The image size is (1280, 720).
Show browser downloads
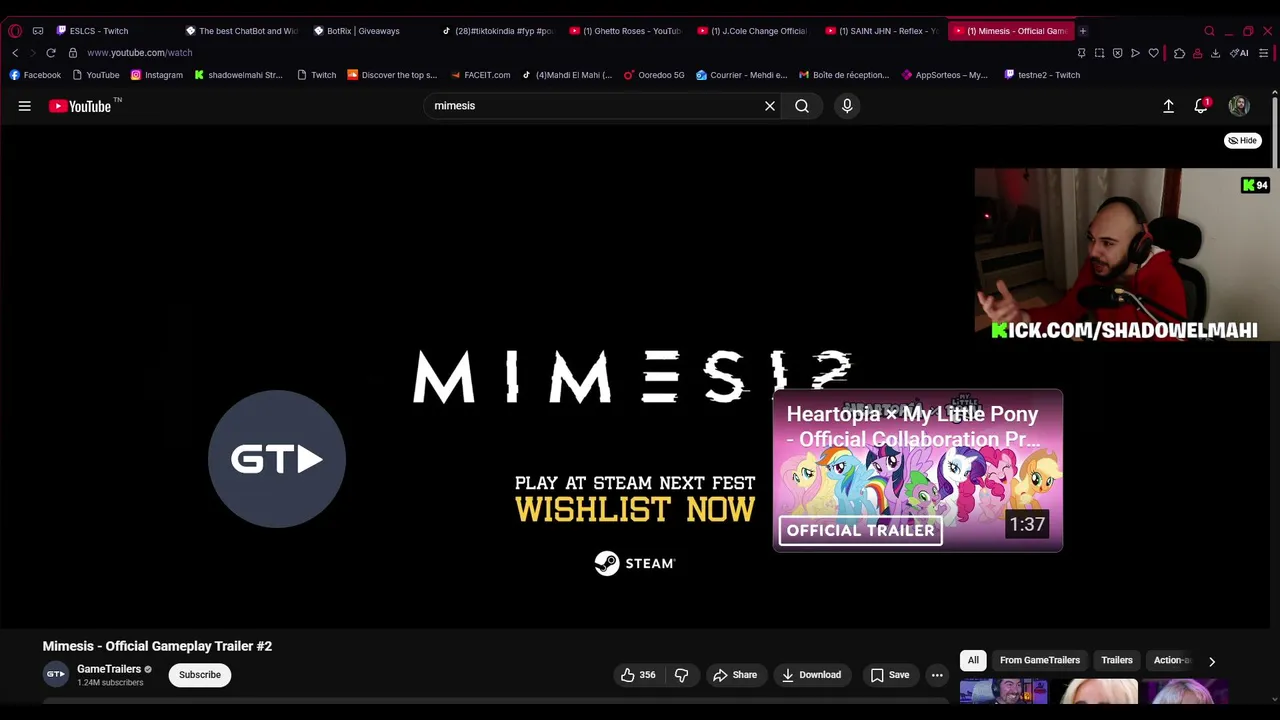coord(1215,53)
